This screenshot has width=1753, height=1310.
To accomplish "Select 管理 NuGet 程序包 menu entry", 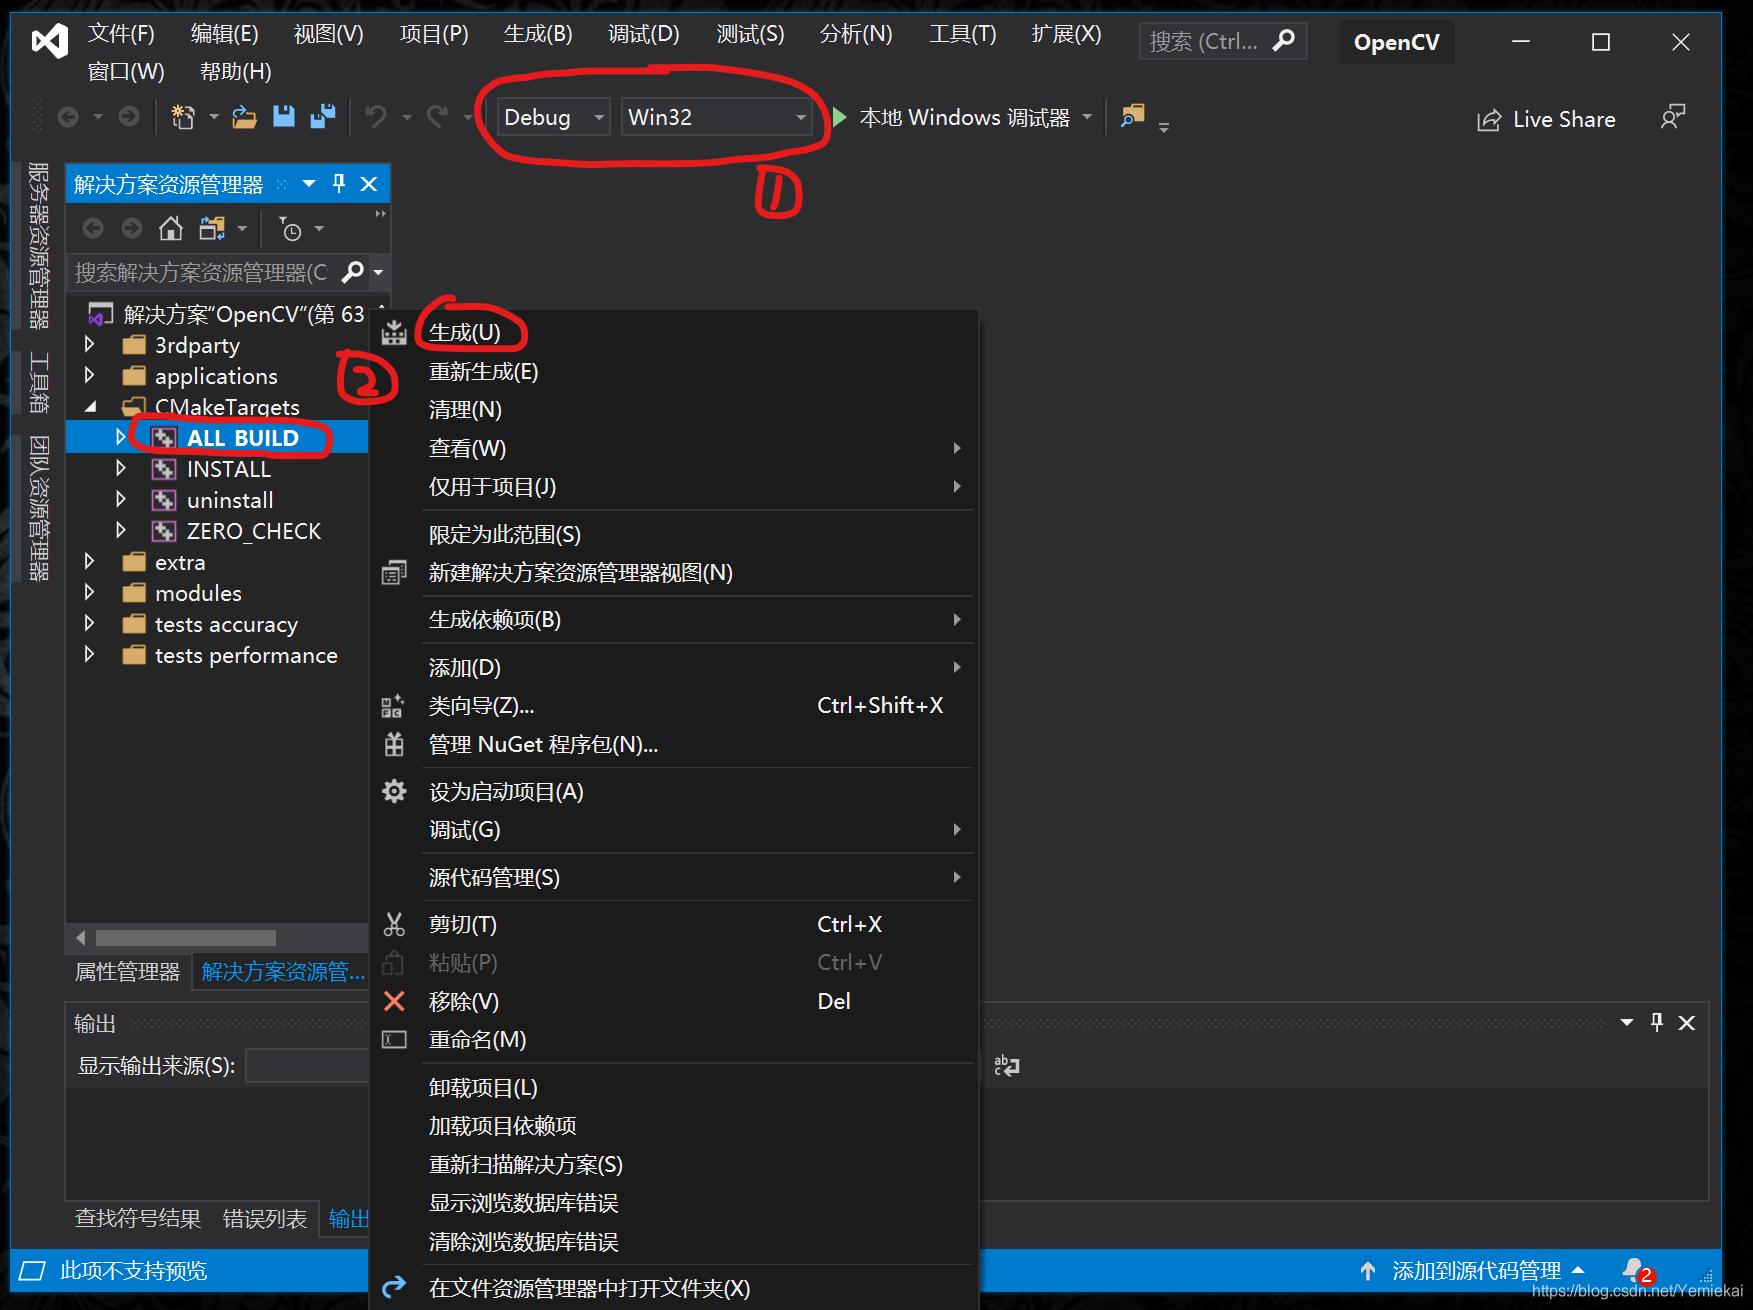I will [x=675, y=744].
